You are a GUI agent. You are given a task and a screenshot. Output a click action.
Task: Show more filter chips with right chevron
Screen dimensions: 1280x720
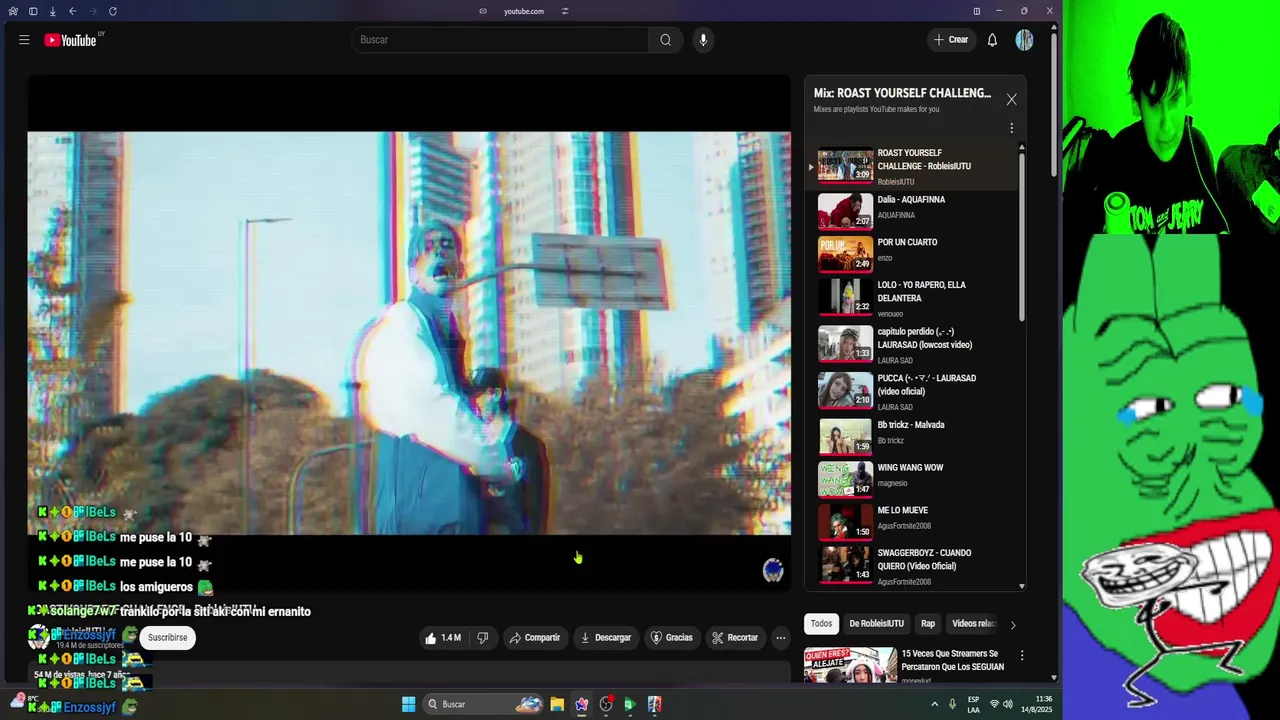[1012, 625]
